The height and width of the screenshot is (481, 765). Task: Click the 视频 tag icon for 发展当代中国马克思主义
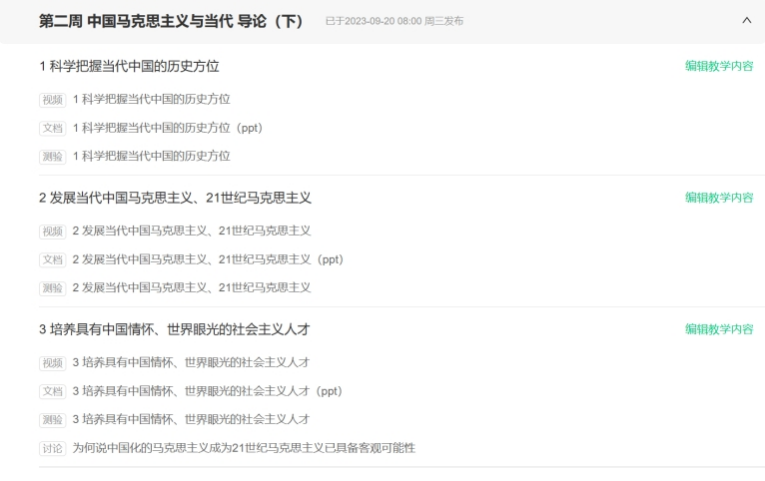click(x=52, y=231)
